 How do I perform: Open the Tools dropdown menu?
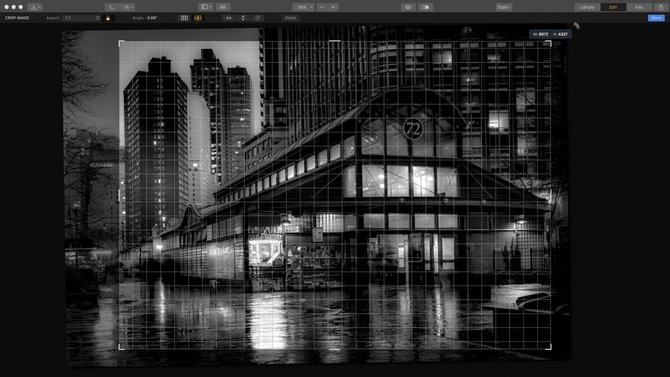504,7
